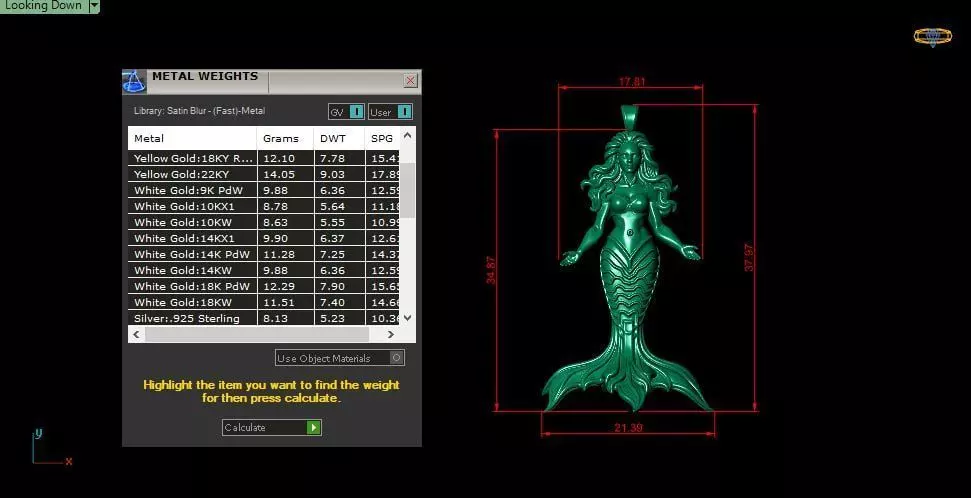
Task: Click the horizontal scrollbar thumb
Action: tap(256, 334)
